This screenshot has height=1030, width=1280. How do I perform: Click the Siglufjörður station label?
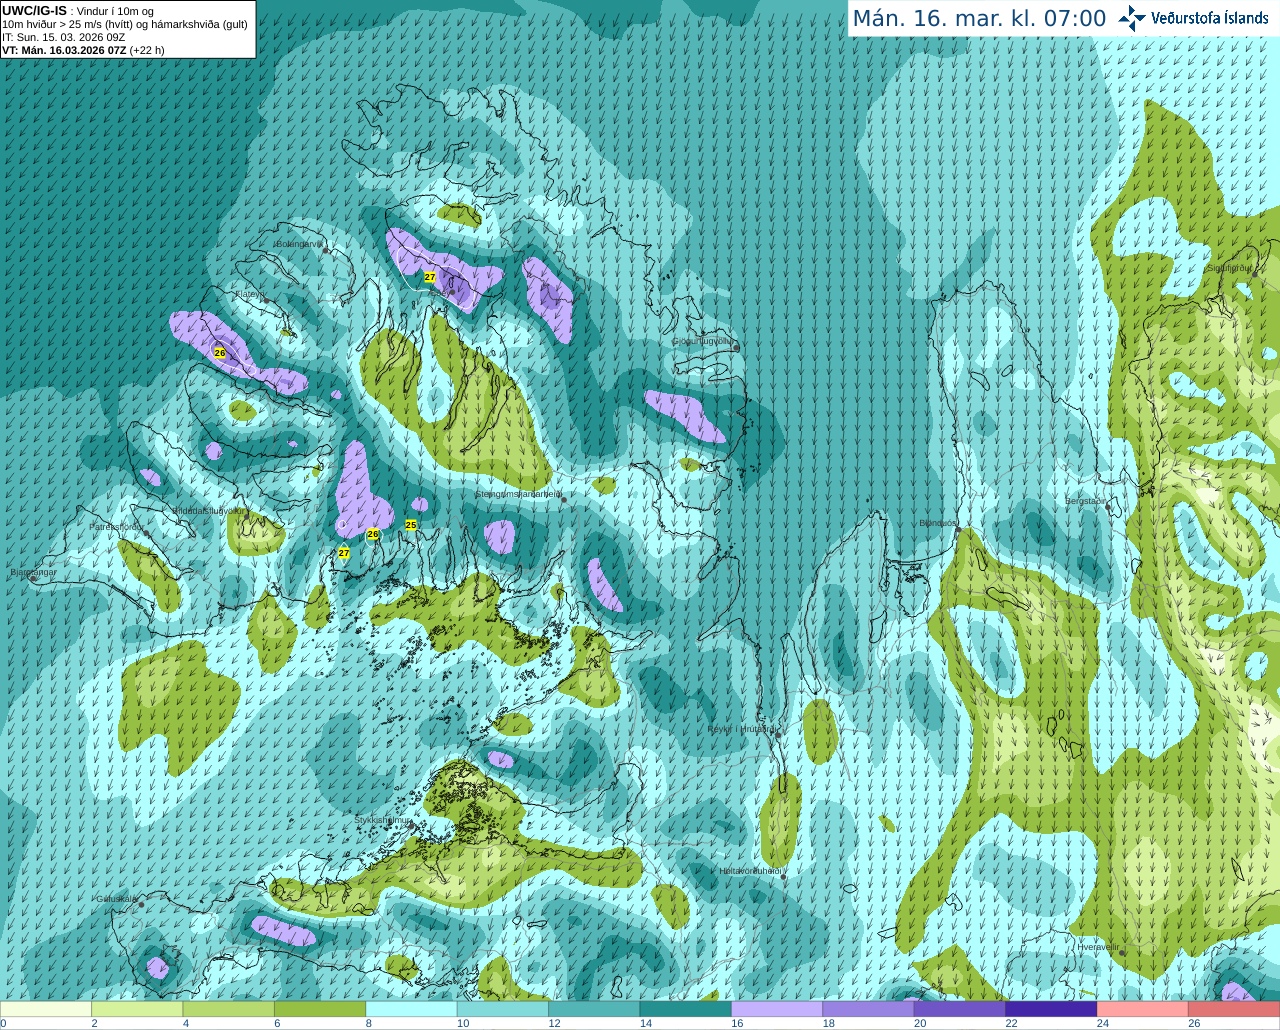[1229, 268]
